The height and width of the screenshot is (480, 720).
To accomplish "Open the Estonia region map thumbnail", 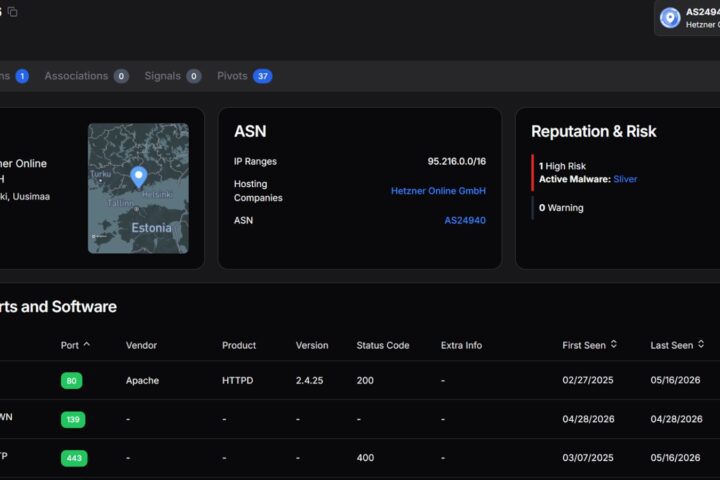I will (138, 188).
